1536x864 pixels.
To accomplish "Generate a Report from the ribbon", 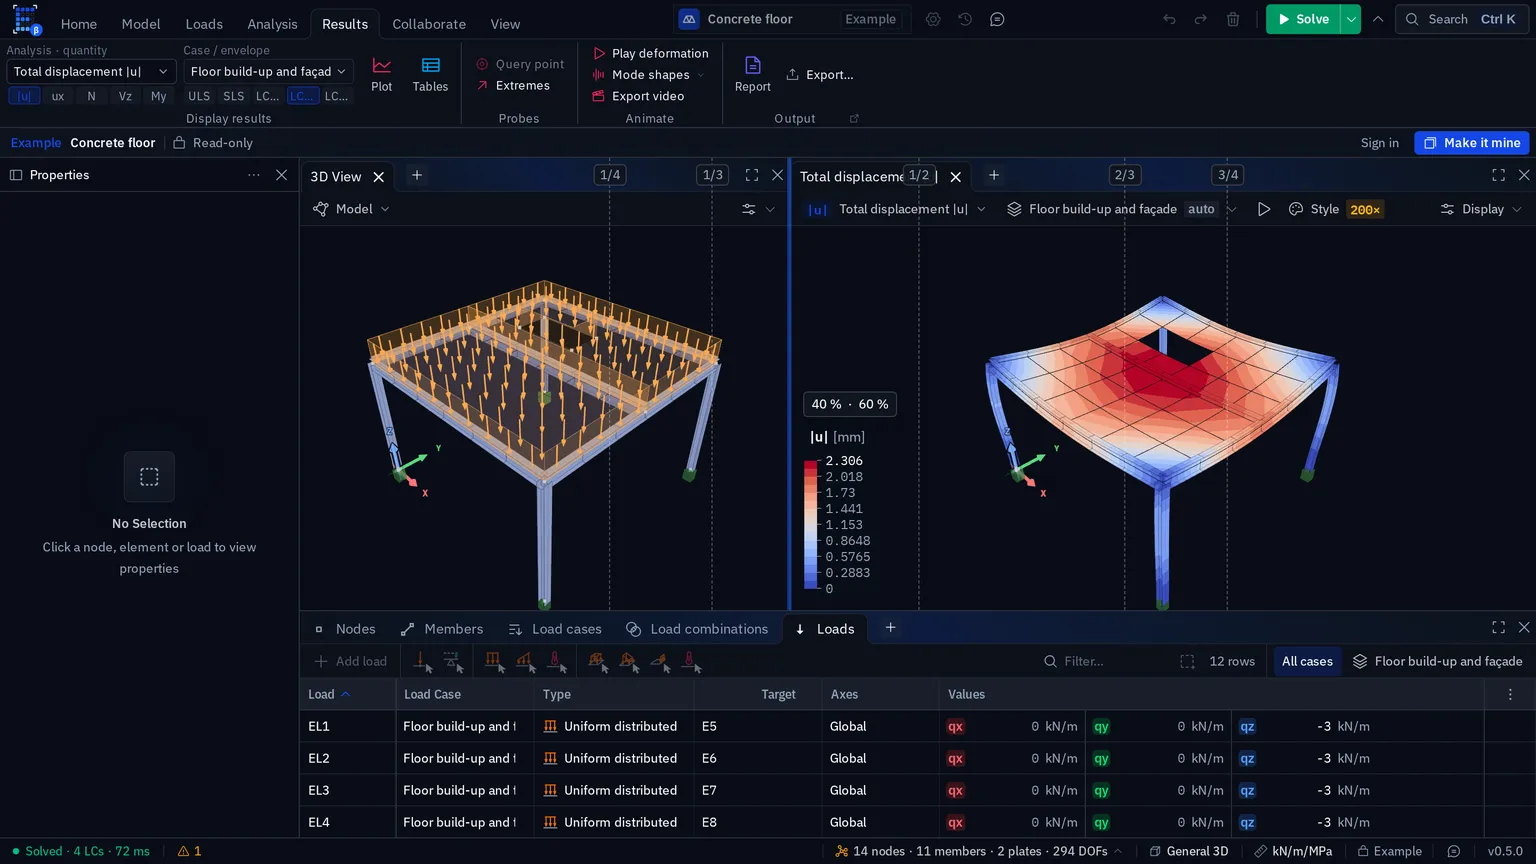I will click(x=752, y=74).
